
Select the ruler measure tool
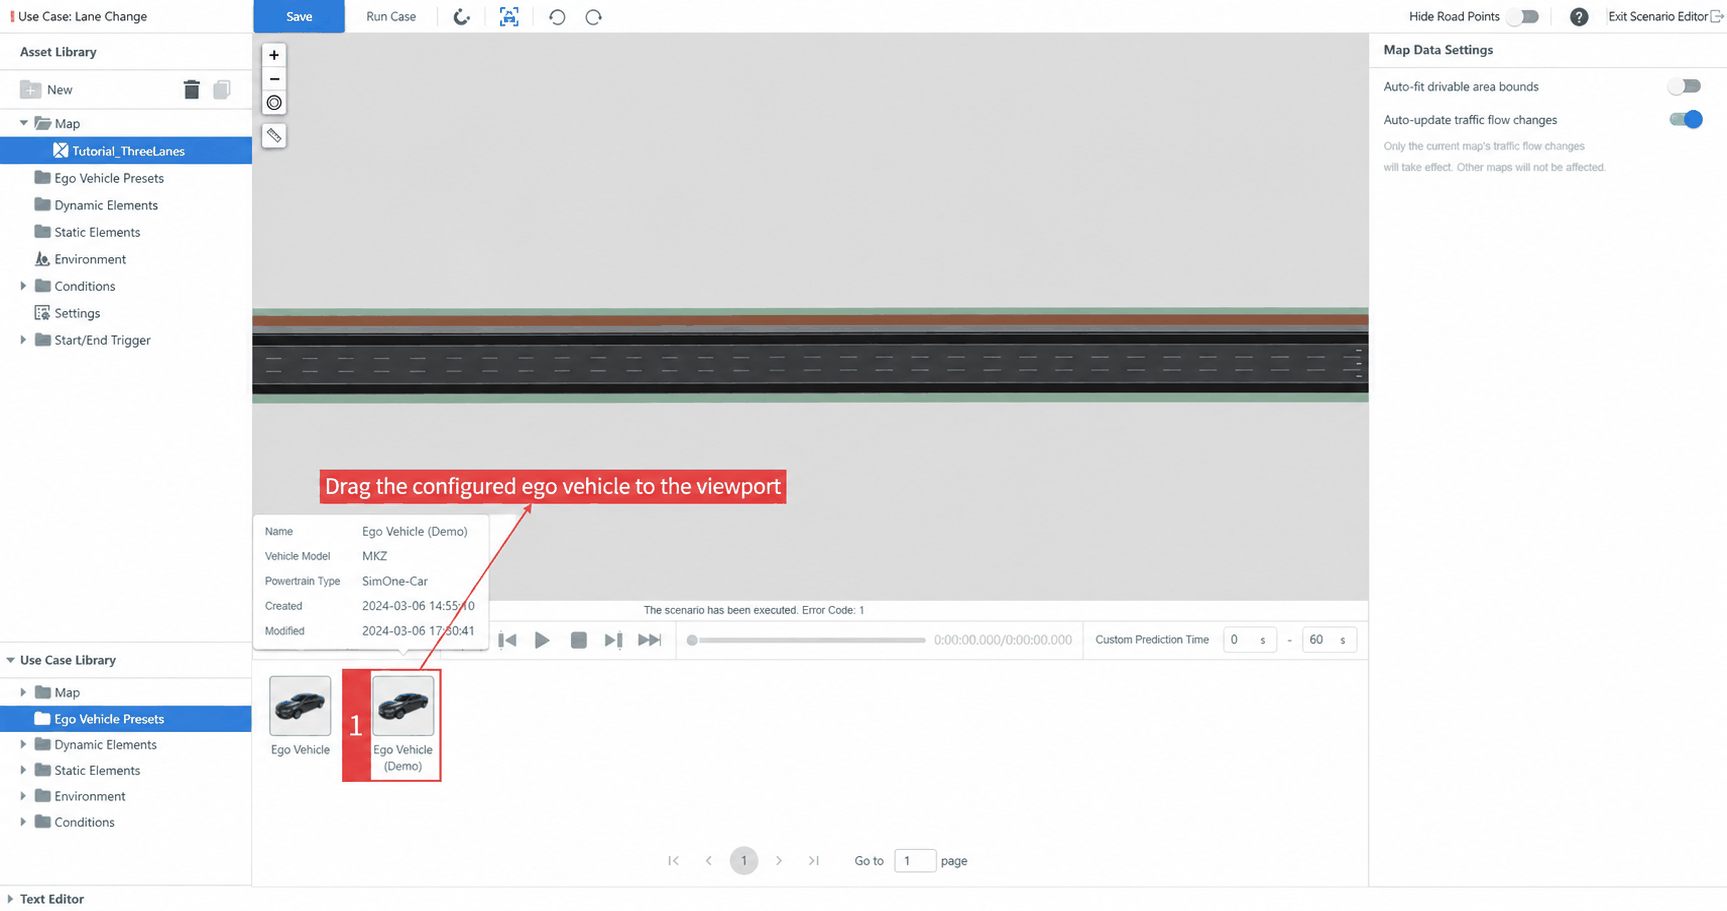pos(274,136)
